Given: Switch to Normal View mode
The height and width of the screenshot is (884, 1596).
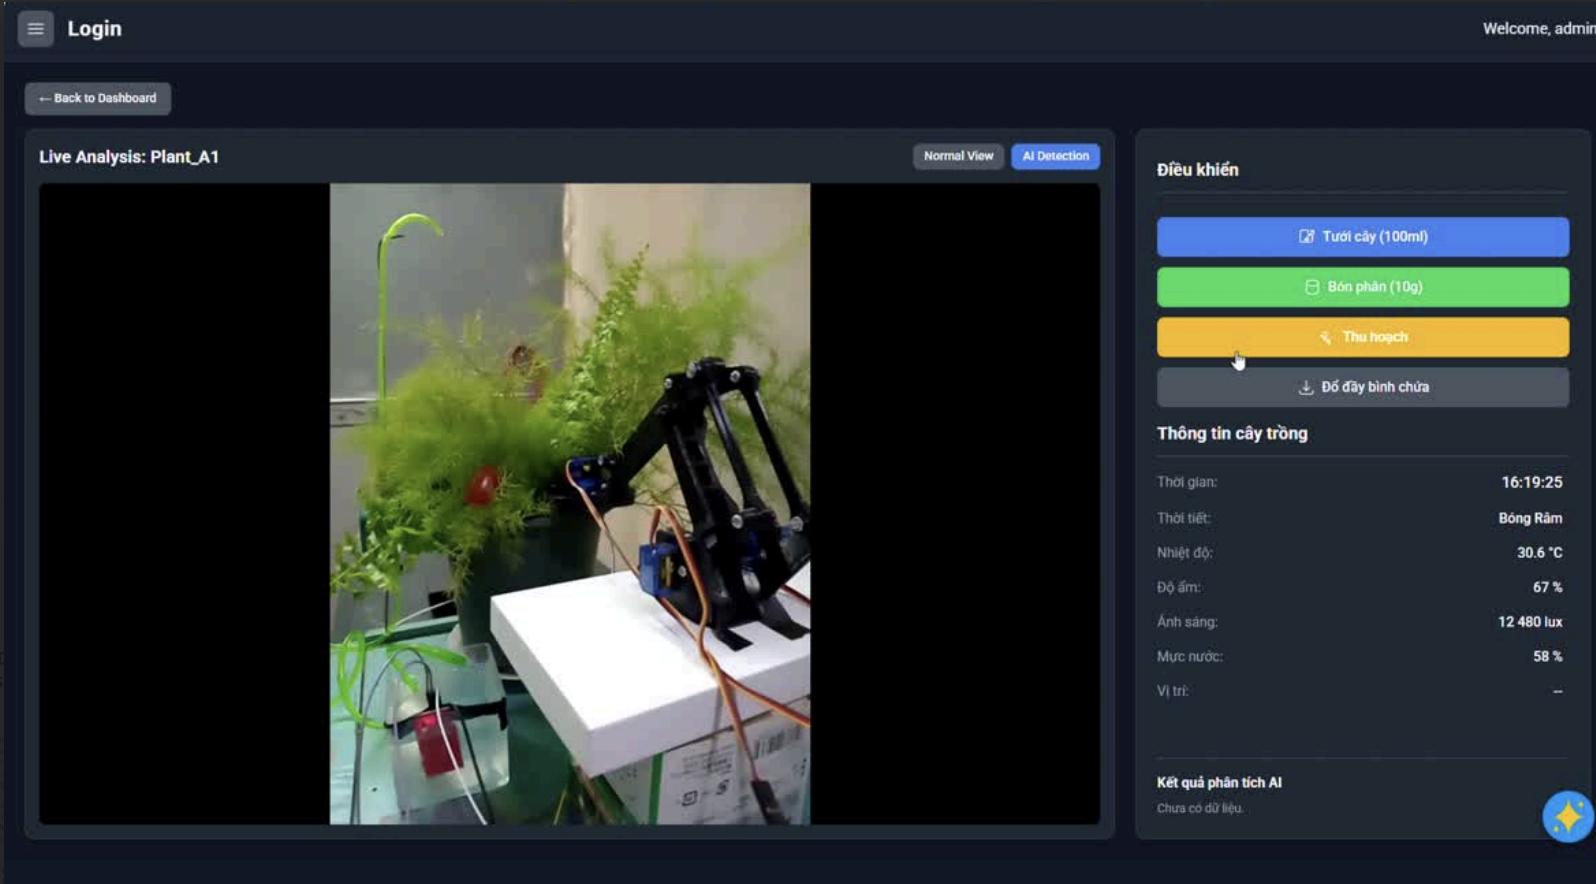Looking at the screenshot, I should [957, 156].
